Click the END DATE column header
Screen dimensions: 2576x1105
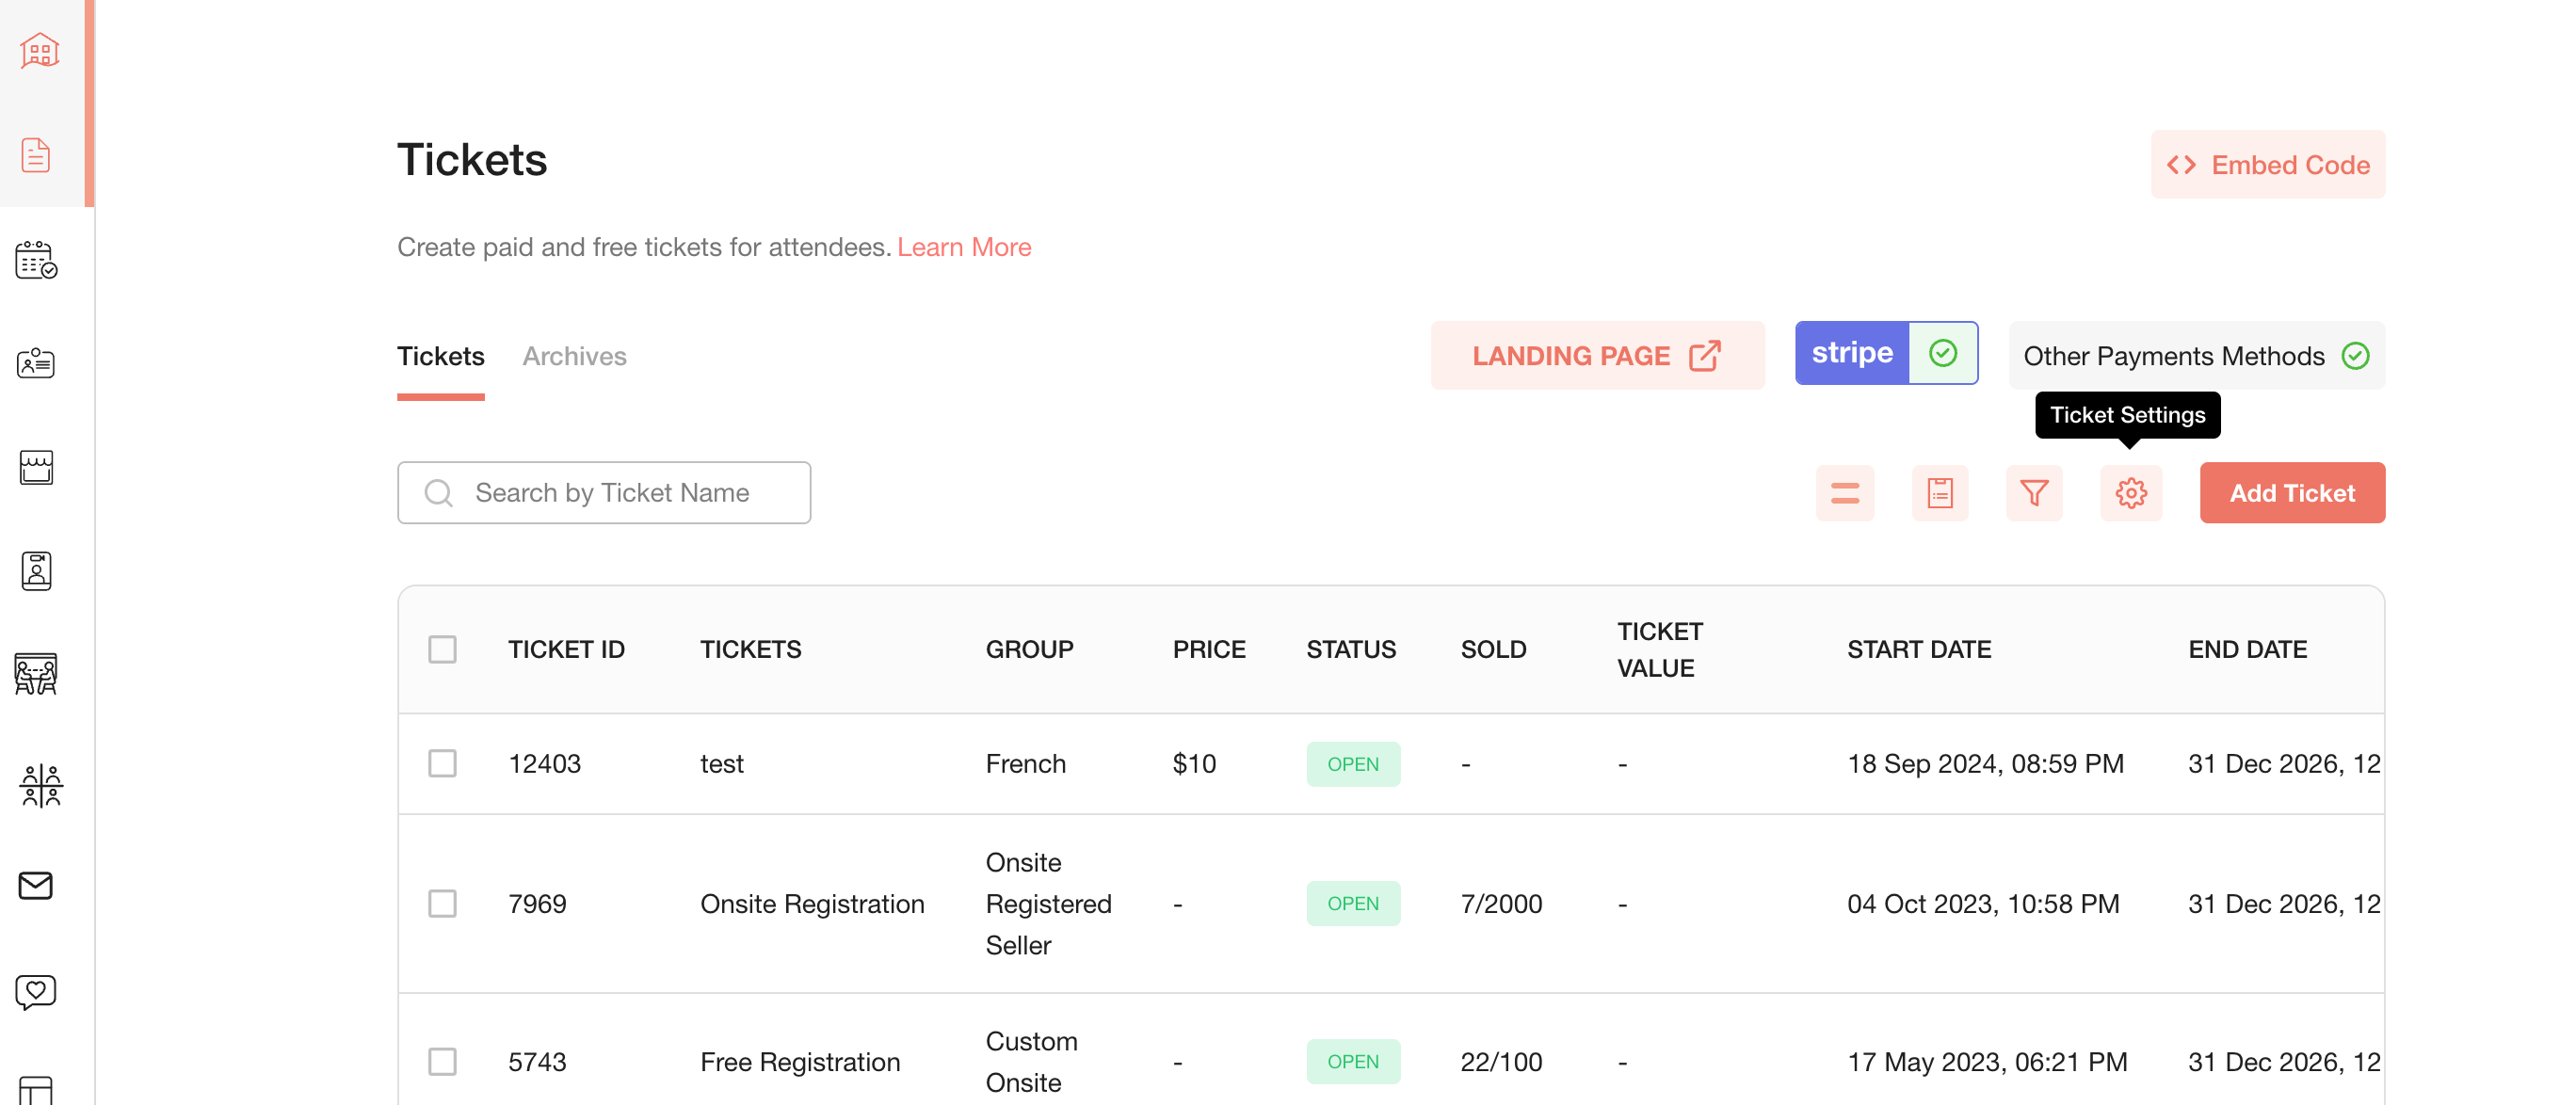(2247, 649)
